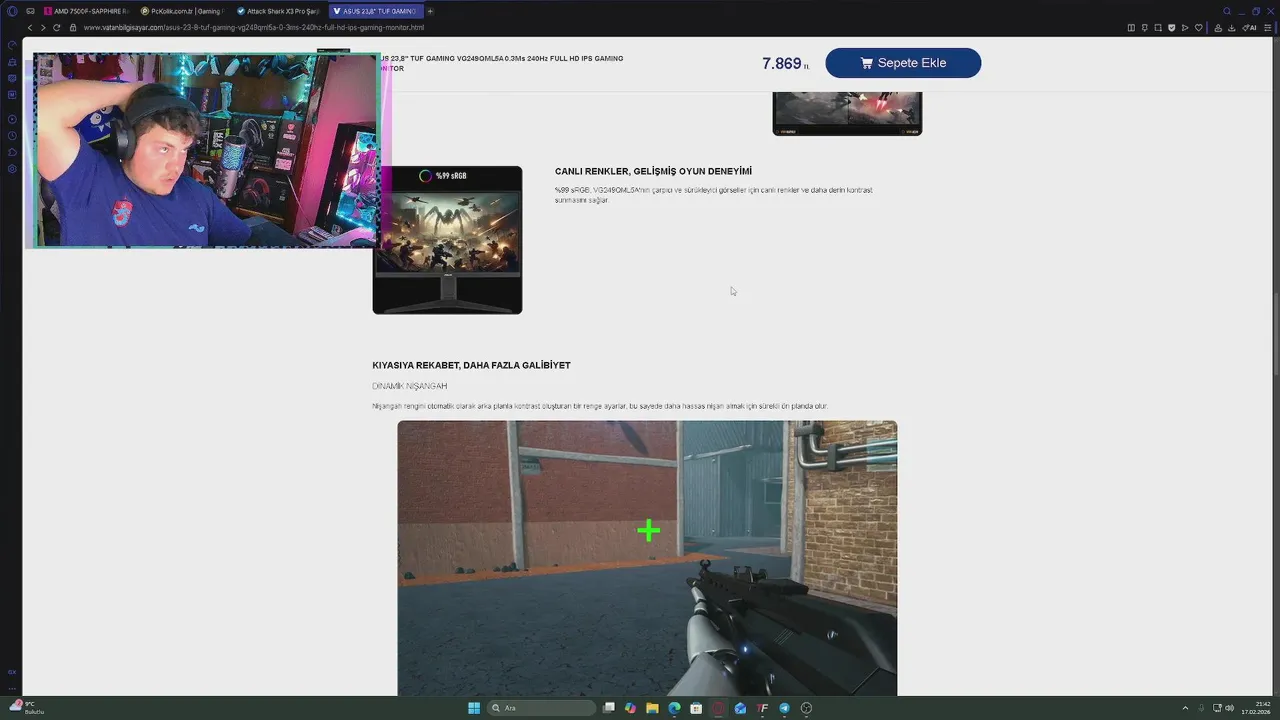Open File Explorer from taskbar

(652, 708)
